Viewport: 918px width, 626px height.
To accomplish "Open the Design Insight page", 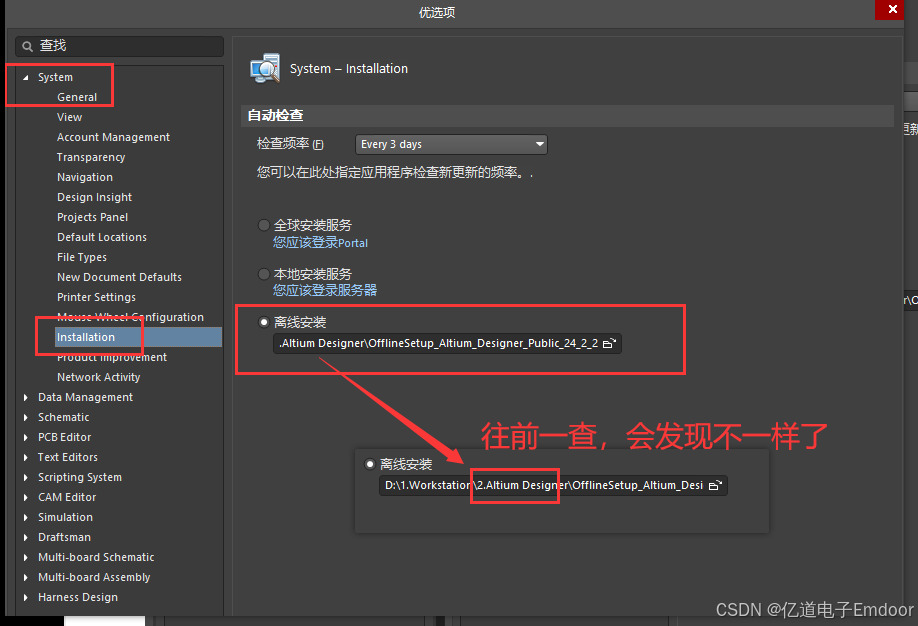I will pyautogui.click(x=94, y=197).
